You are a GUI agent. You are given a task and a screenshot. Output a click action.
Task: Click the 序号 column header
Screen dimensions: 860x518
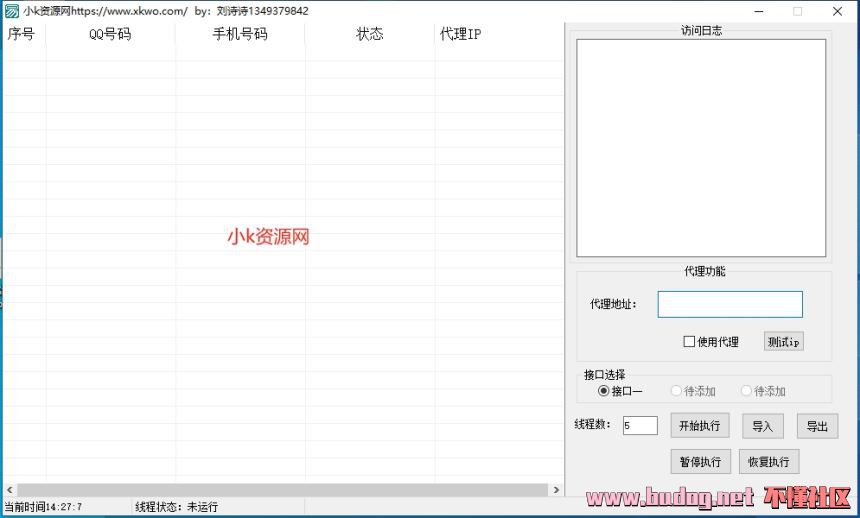click(x=22, y=34)
